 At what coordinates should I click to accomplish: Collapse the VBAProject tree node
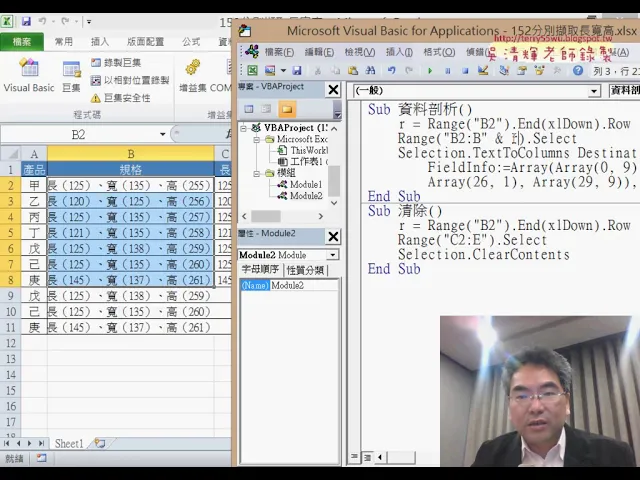pos(243,128)
